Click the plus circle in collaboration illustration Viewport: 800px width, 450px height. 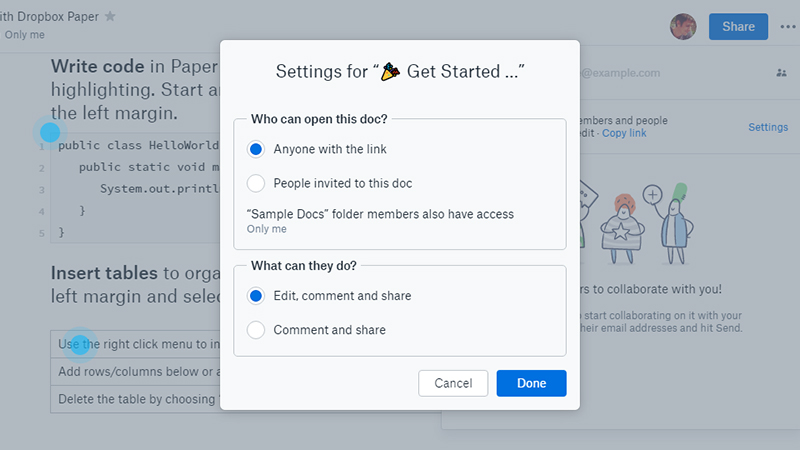tap(652, 194)
